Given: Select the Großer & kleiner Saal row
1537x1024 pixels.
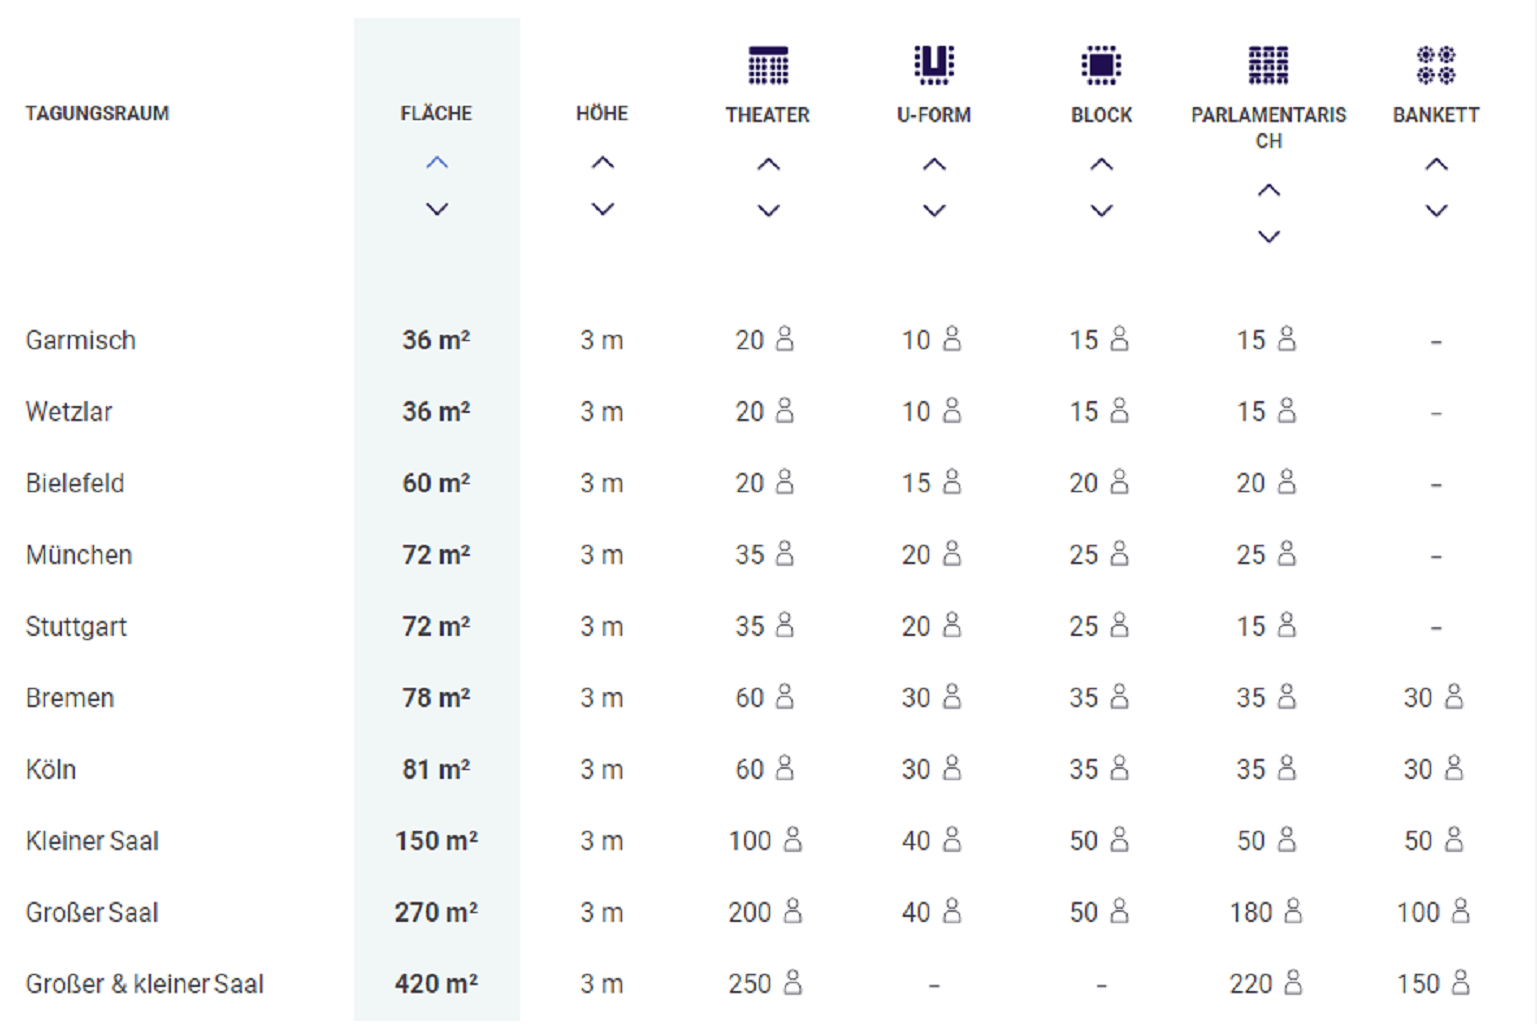Looking at the screenshot, I should tap(145, 984).
